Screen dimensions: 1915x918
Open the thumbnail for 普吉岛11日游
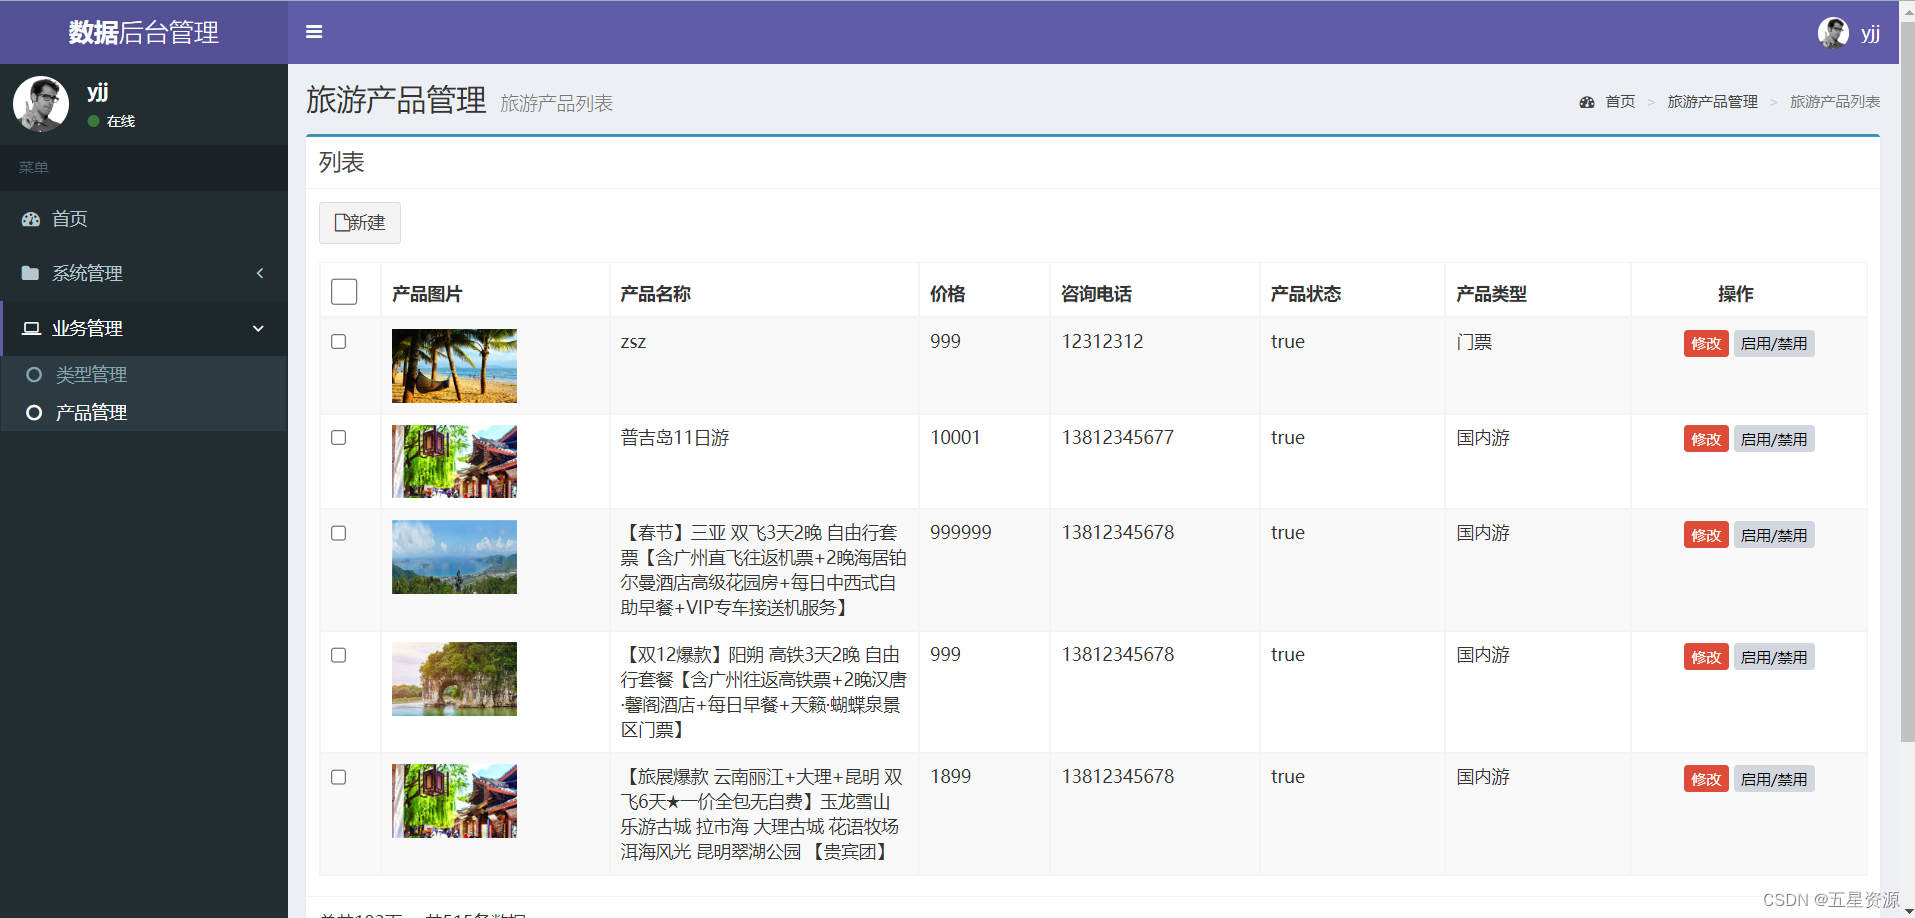(454, 462)
